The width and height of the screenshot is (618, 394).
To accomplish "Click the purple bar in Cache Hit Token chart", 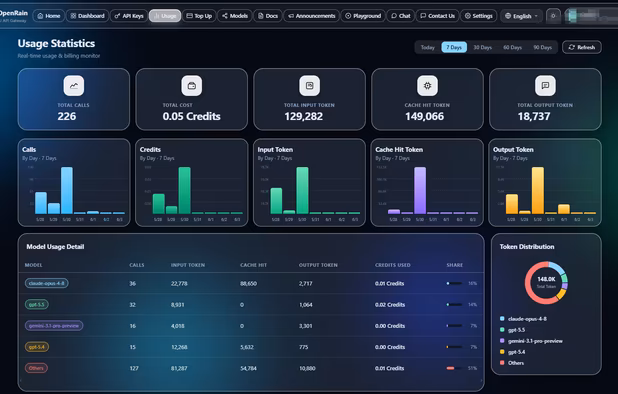I will tap(420, 190).
